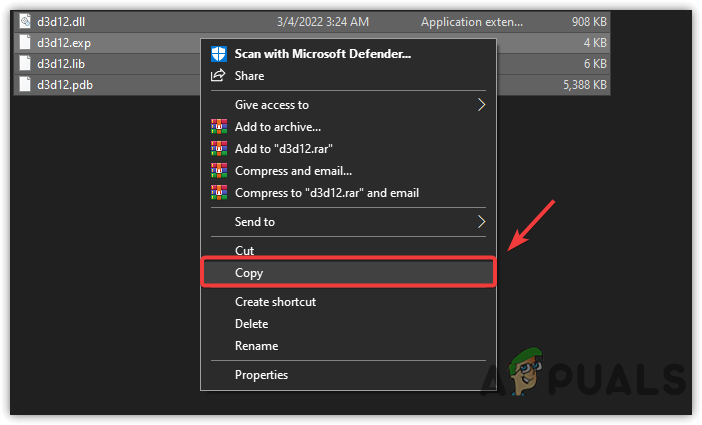This screenshot has height=425, width=702.
Task: Click the Application exten... type cell
Action: click(x=472, y=21)
